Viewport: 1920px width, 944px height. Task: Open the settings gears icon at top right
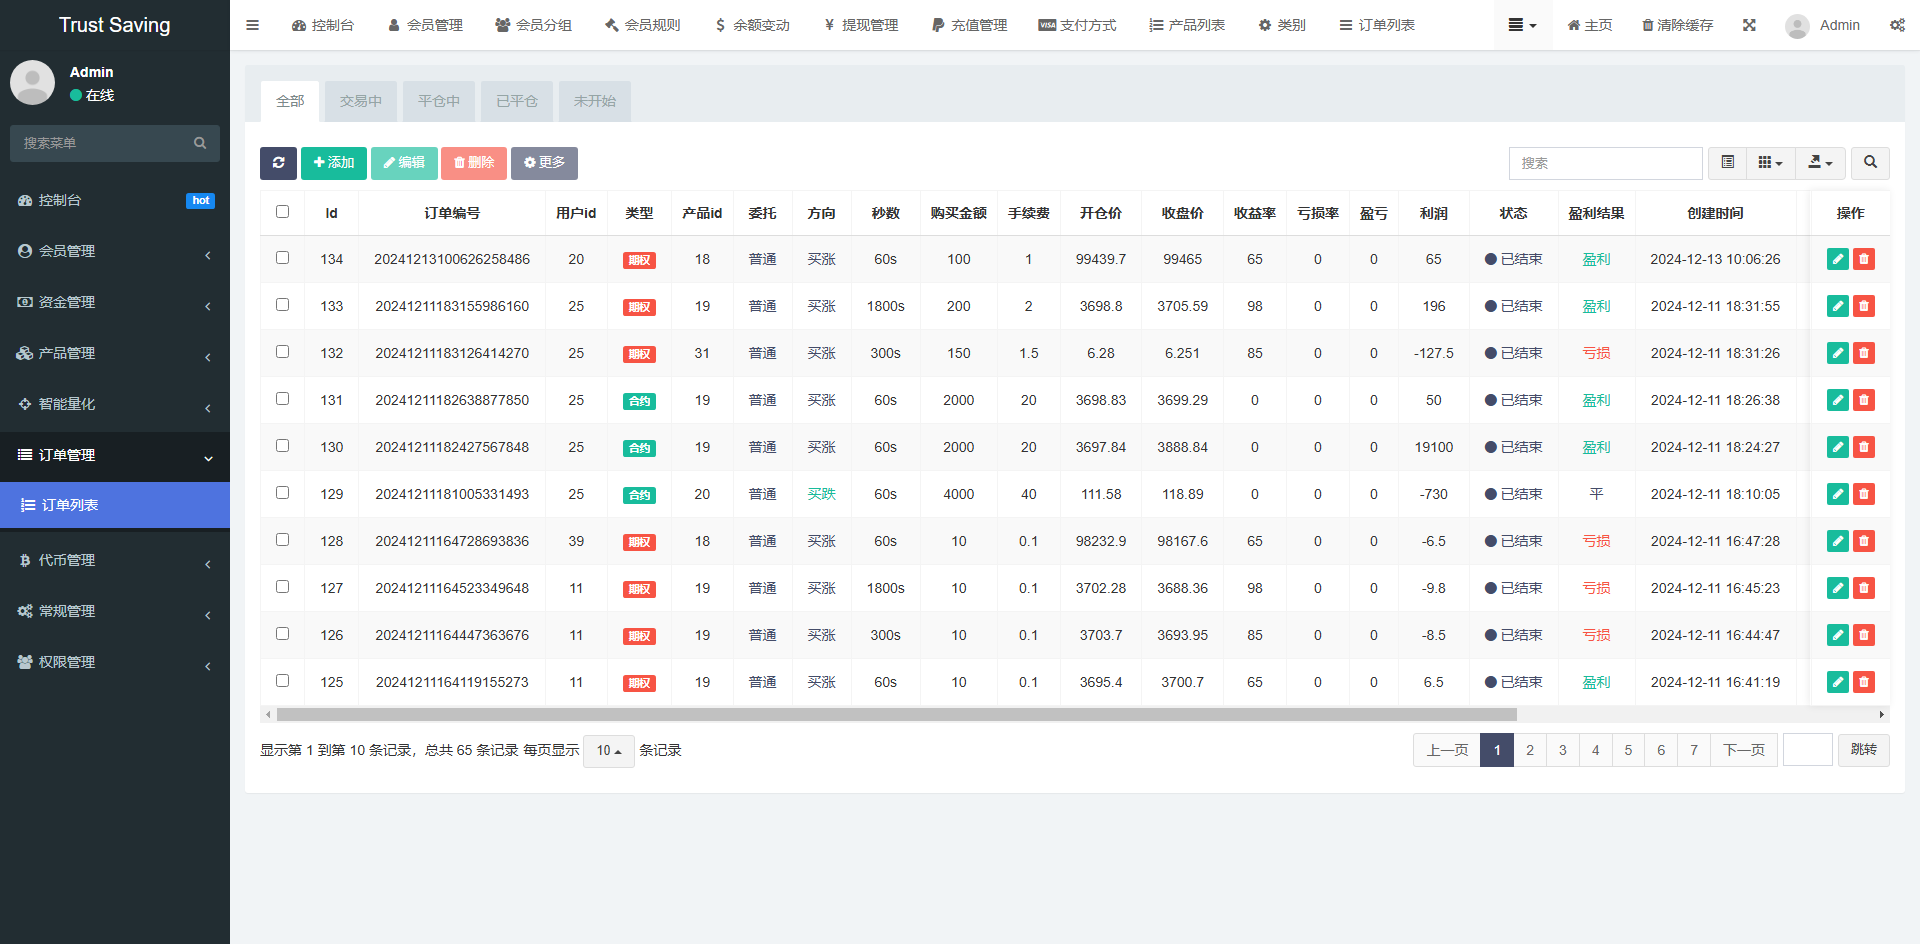[x=1897, y=25]
